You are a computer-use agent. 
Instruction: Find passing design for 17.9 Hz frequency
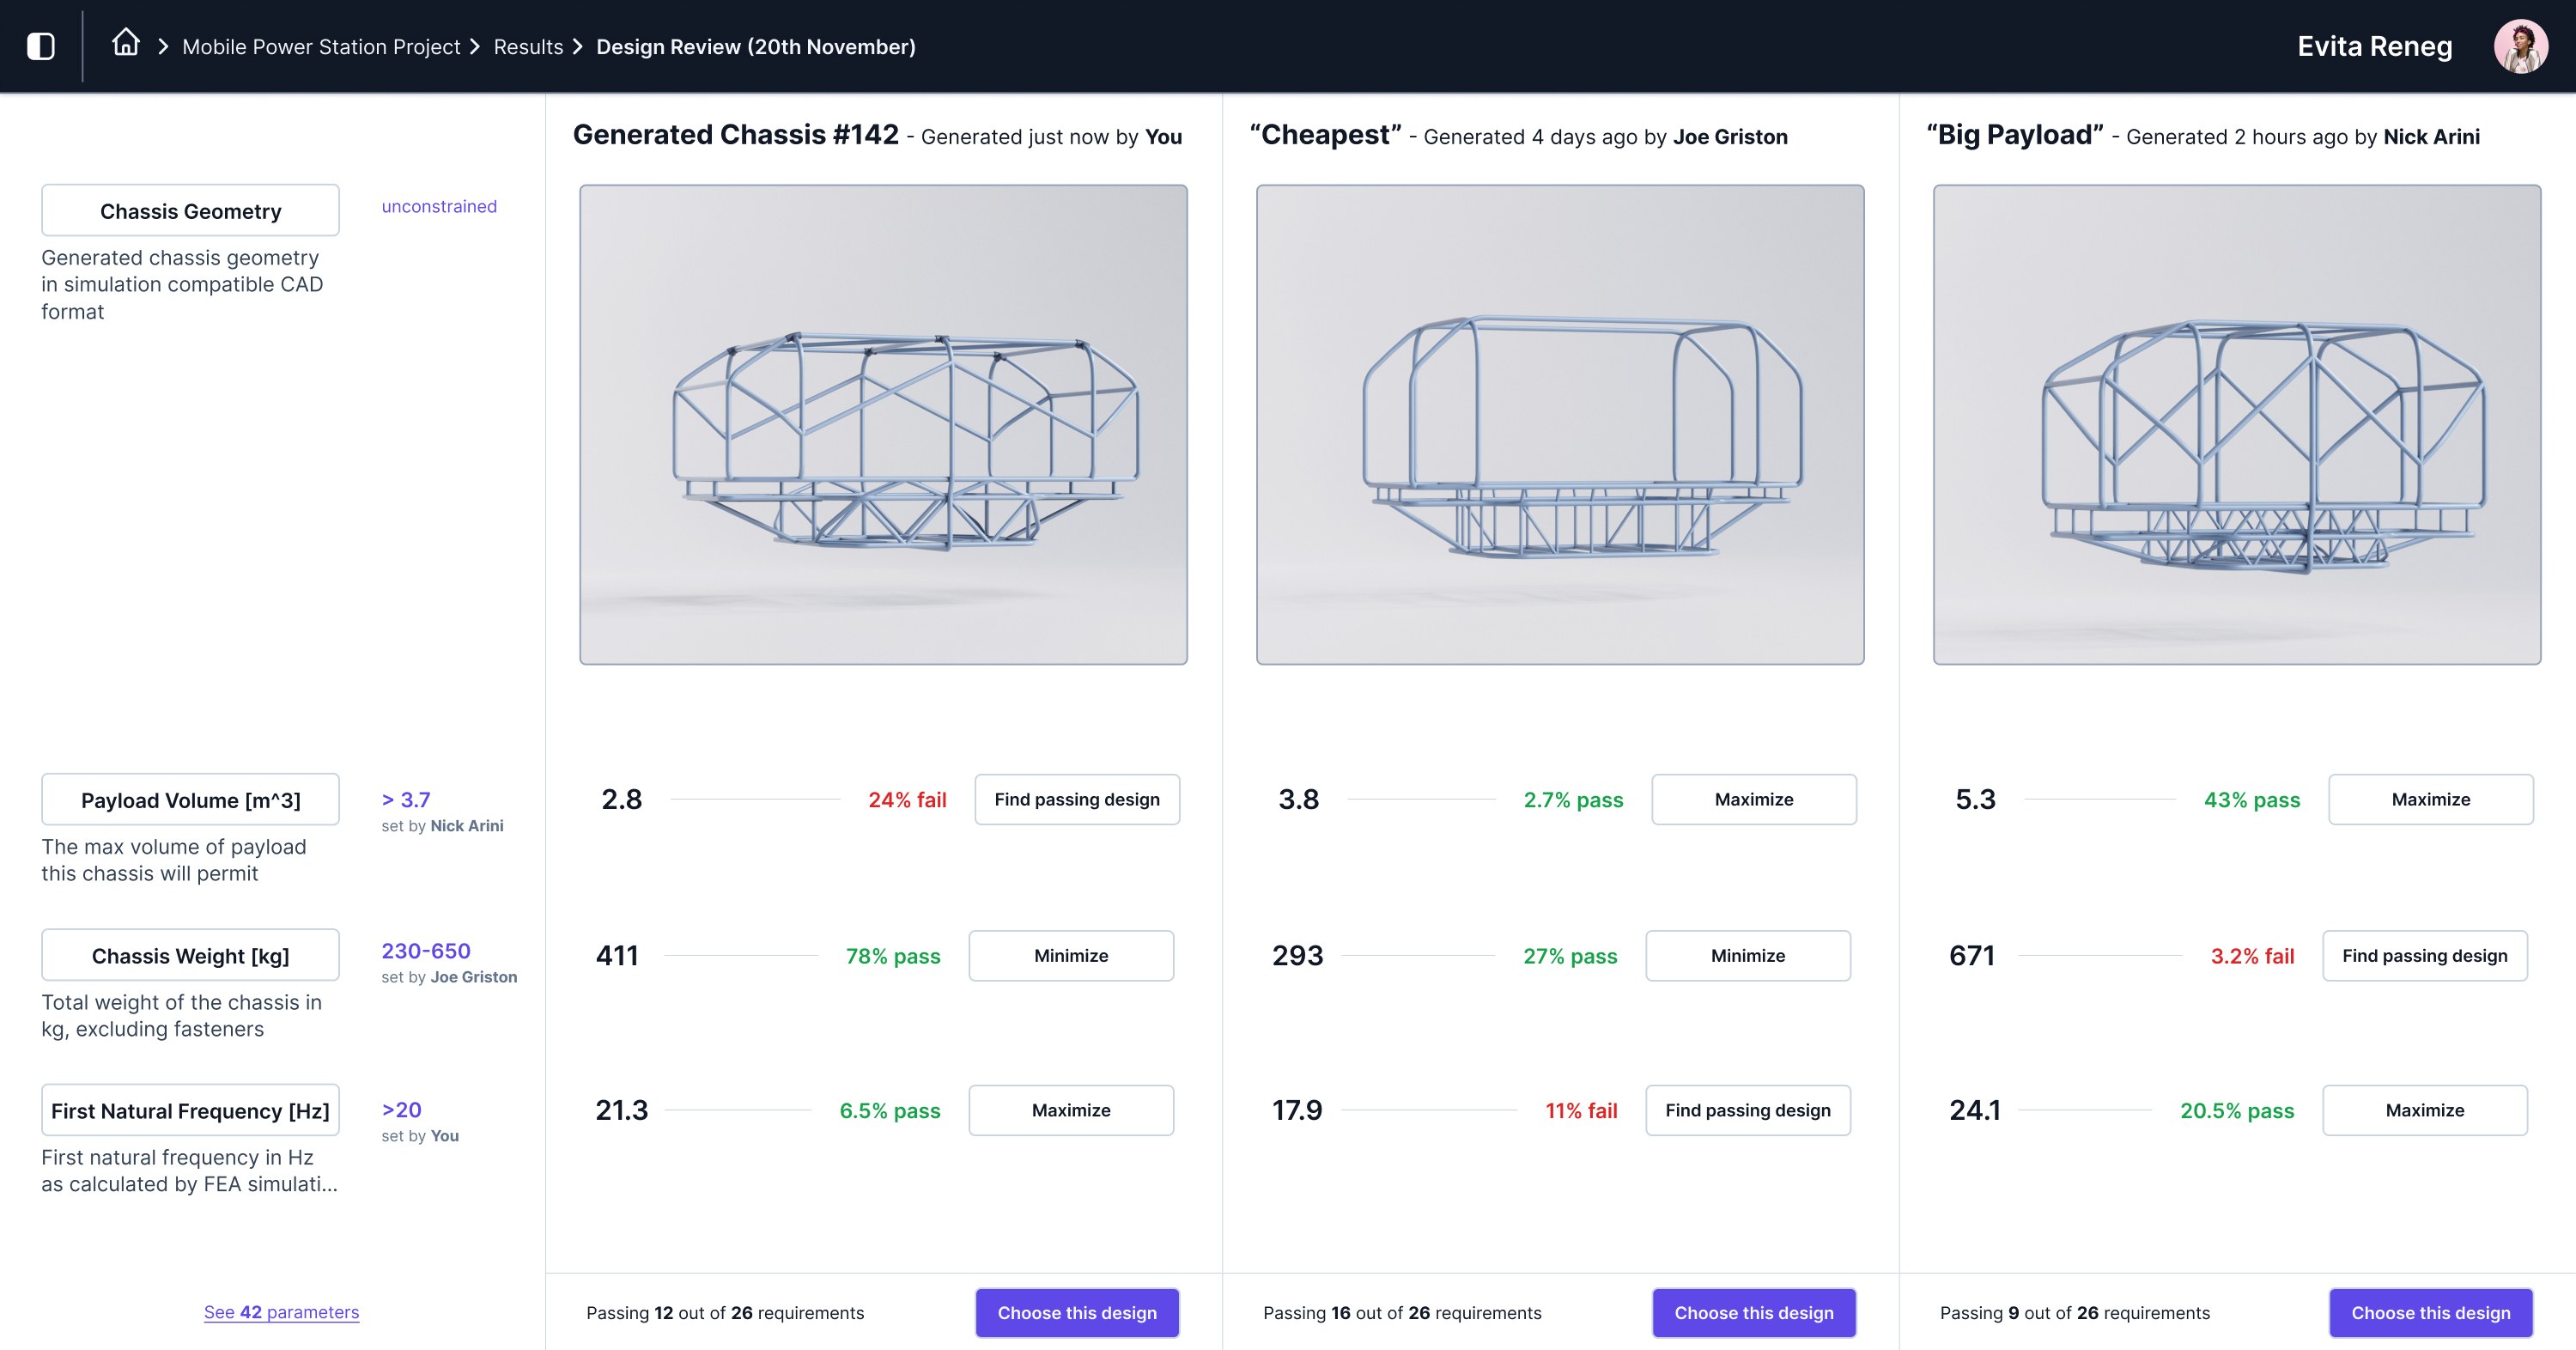[1747, 1110]
